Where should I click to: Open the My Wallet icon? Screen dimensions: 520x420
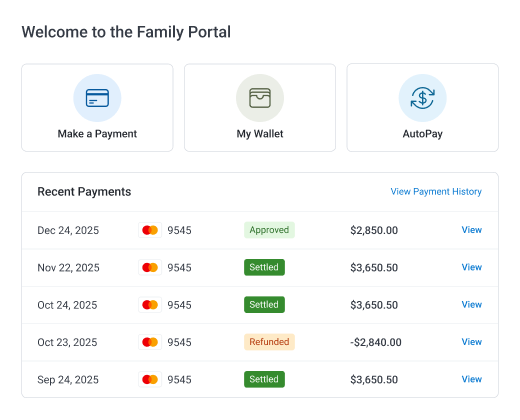(x=260, y=98)
